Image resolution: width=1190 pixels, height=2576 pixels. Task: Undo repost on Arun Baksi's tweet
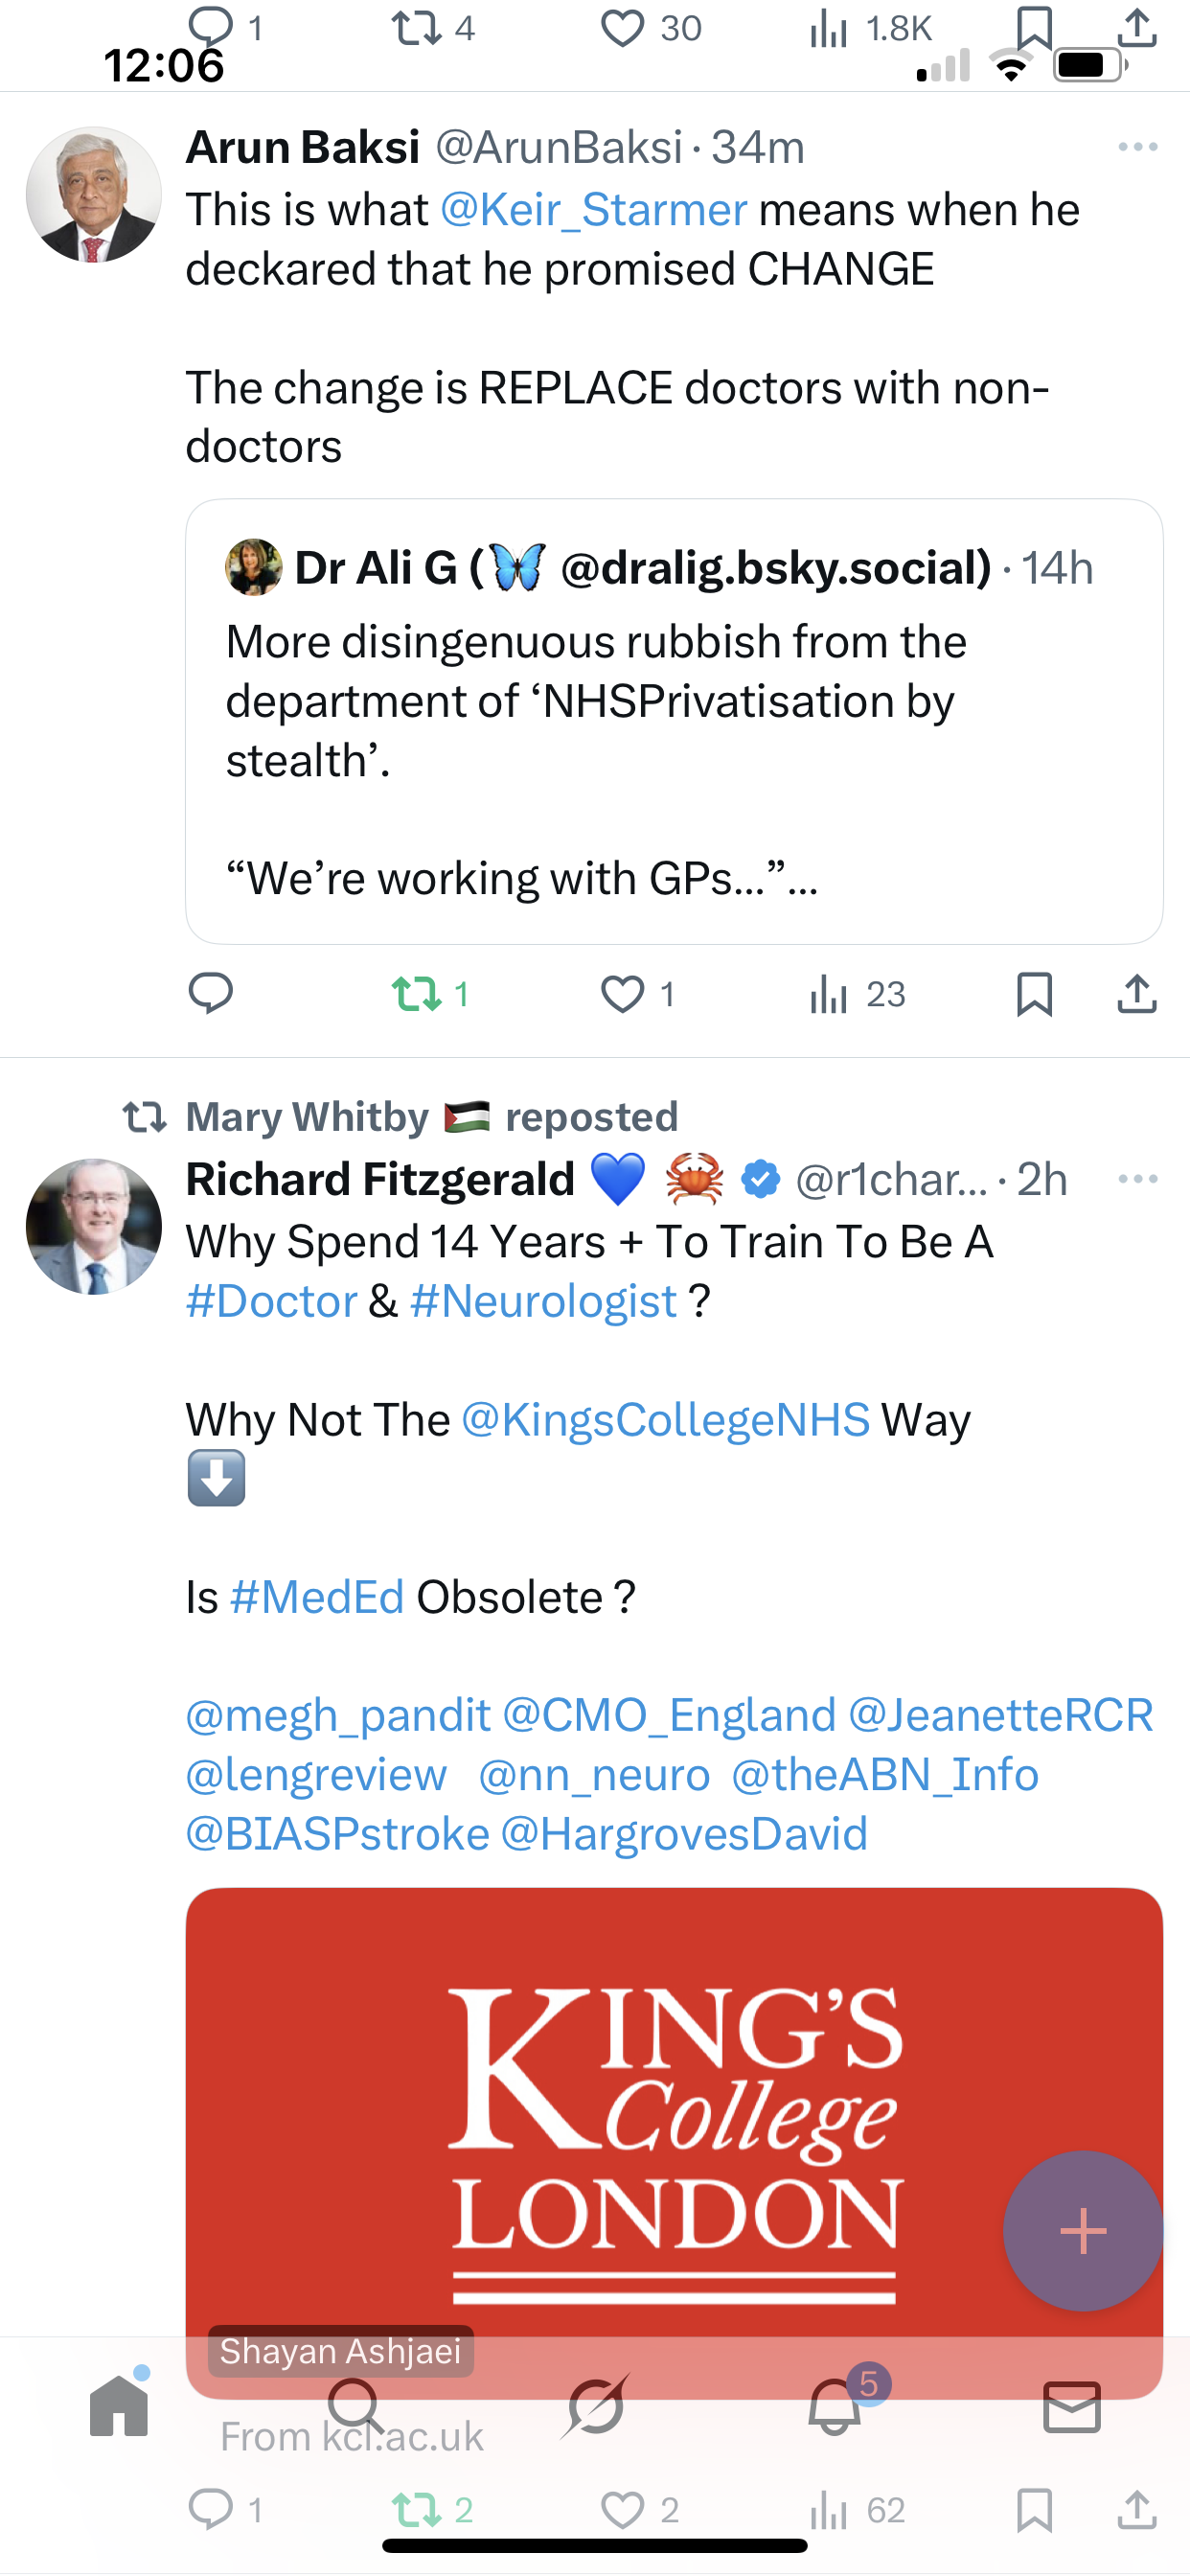[416, 994]
